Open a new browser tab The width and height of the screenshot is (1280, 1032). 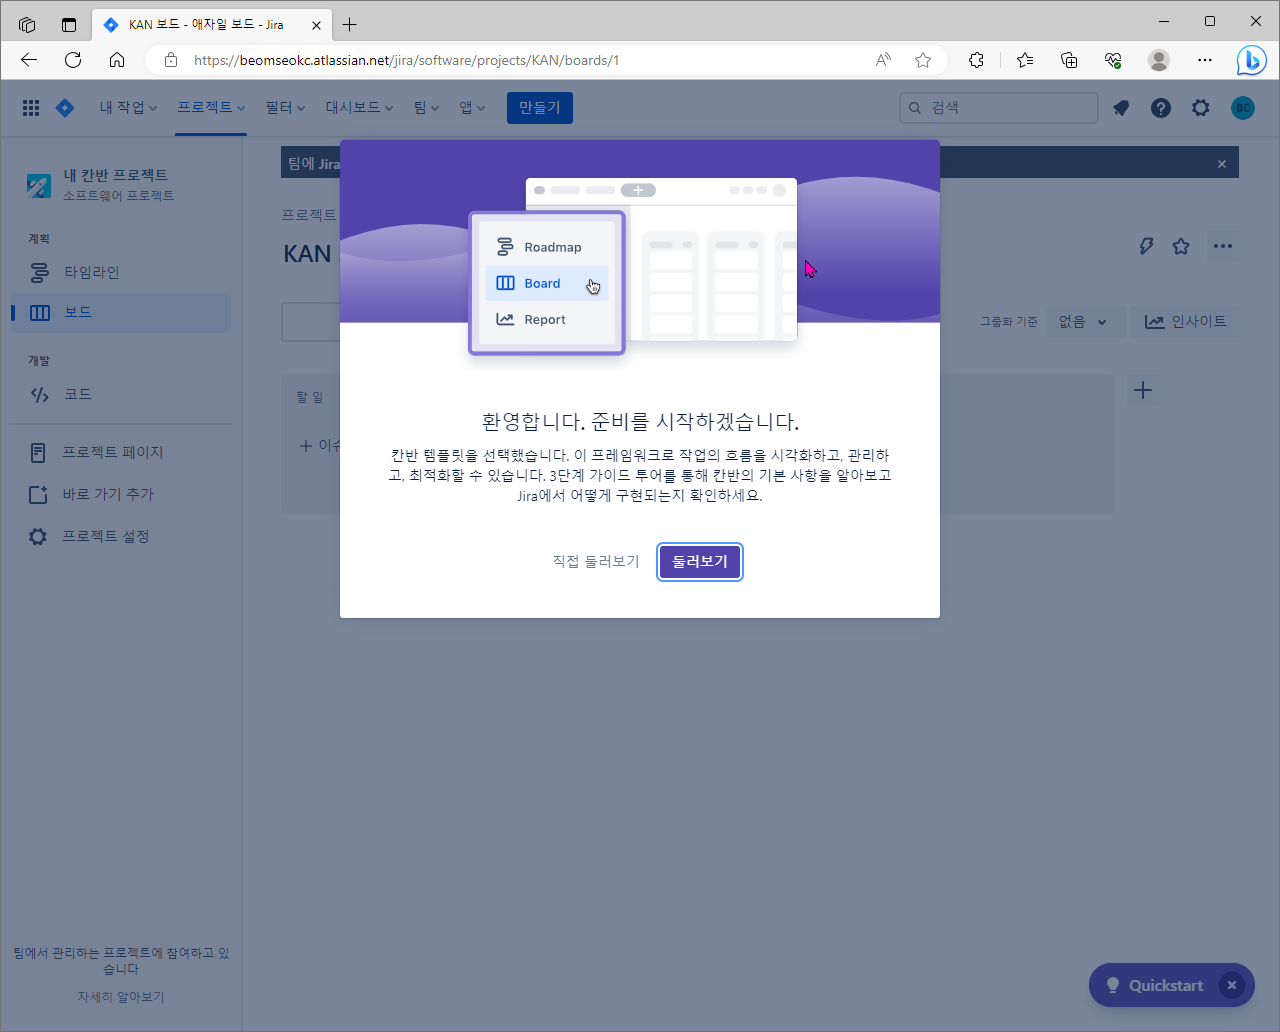[x=349, y=24]
